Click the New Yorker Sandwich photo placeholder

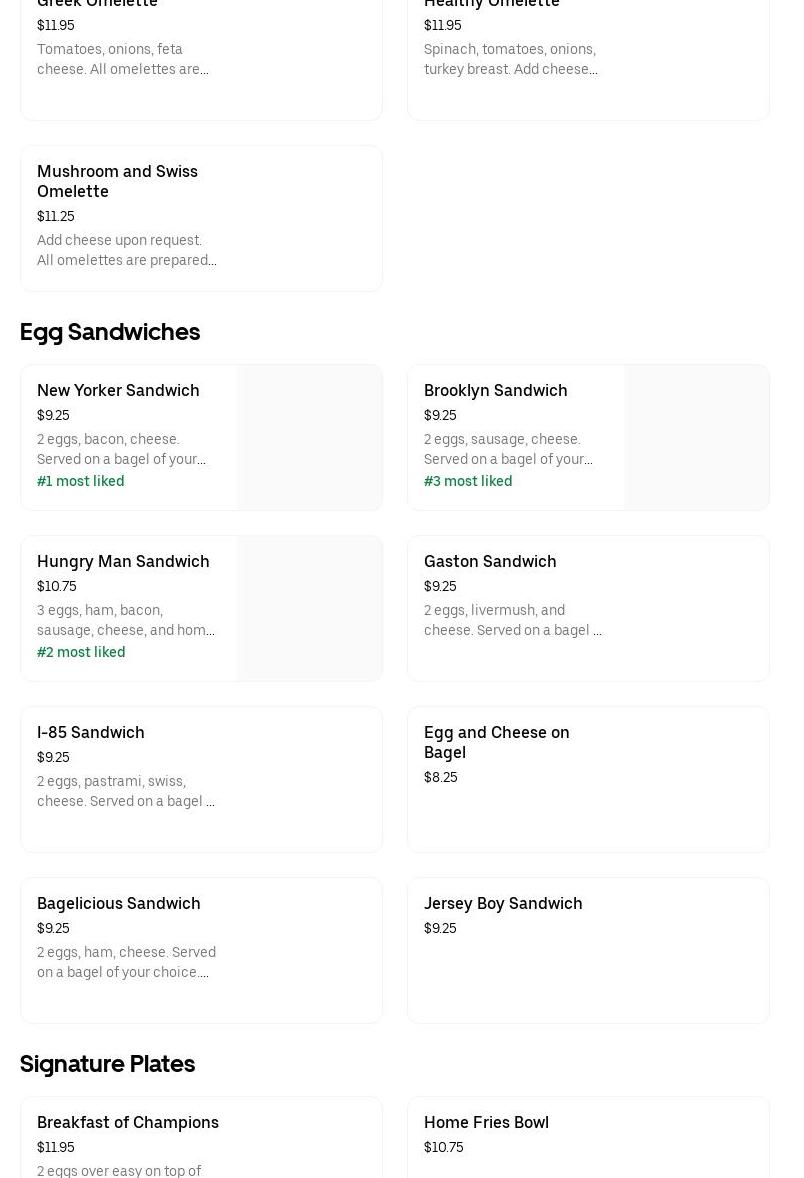tap(310, 438)
